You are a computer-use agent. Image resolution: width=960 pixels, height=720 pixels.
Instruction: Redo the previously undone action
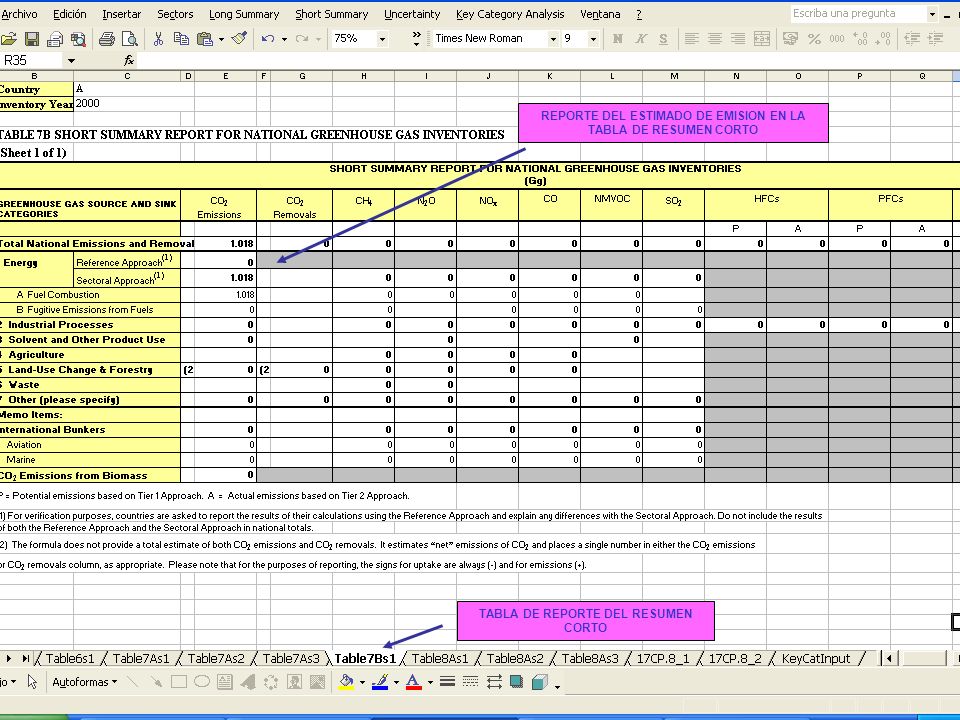click(302, 39)
